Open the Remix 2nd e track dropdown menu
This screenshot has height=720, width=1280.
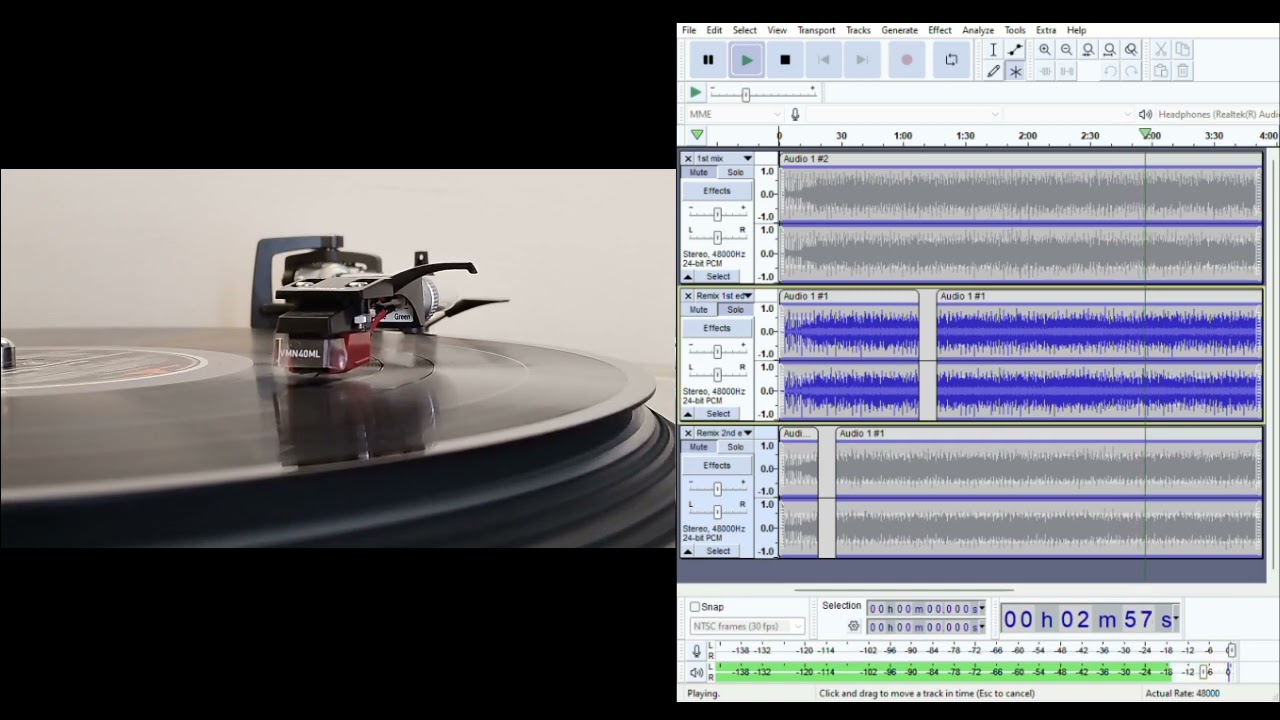tap(747, 433)
